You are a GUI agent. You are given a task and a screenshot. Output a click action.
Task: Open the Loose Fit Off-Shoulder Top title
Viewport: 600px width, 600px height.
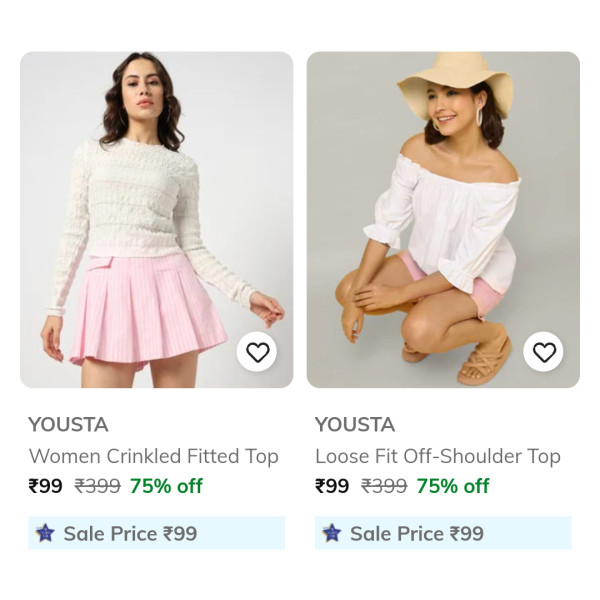pos(438,456)
